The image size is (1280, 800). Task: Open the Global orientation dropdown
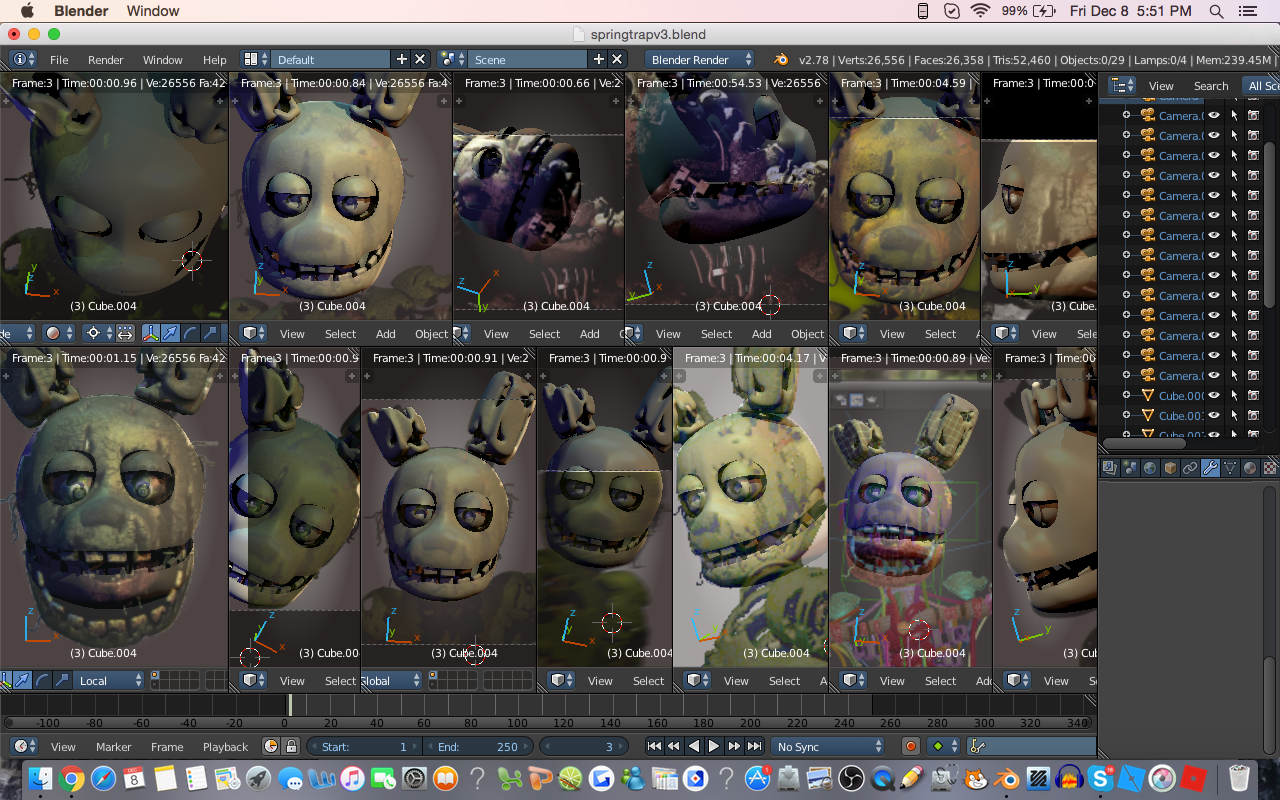(391, 680)
